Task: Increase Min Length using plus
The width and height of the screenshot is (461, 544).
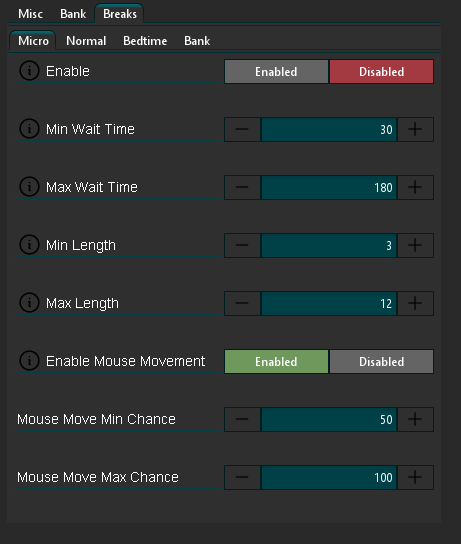Action: (415, 245)
